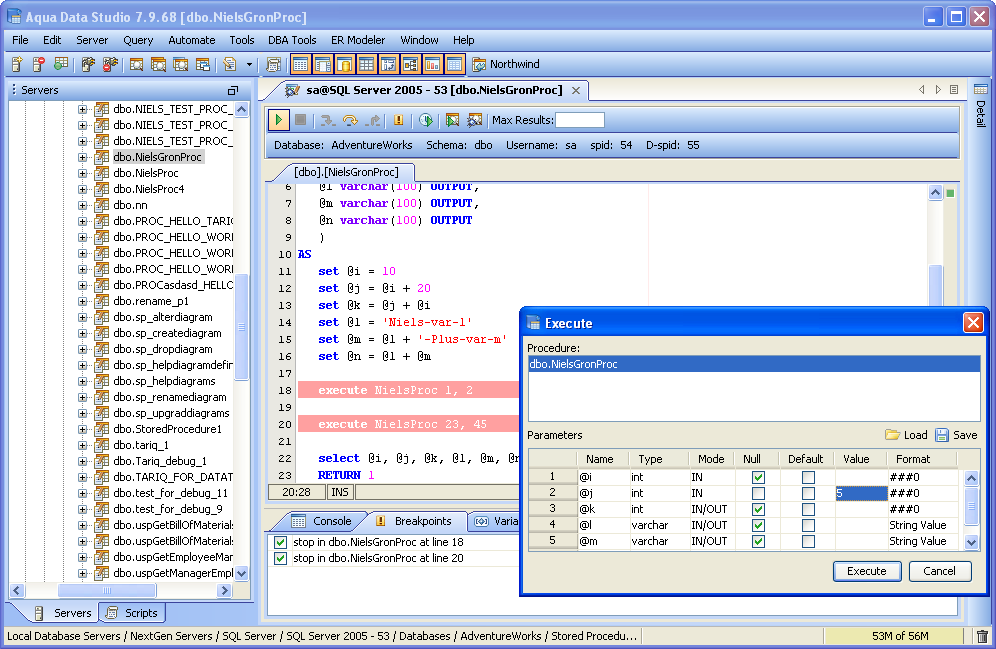996x649 pixels.
Task: Uncheck the Null checkbox for @i parameter
Action: pyautogui.click(x=758, y=477)
